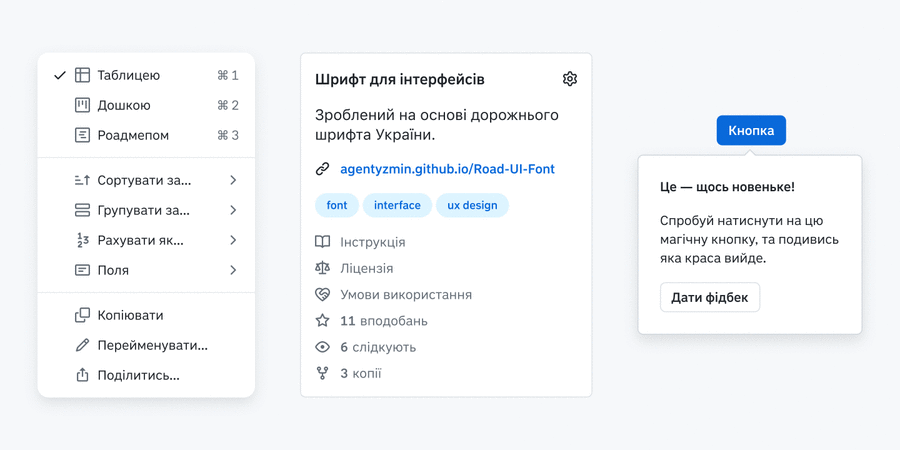Click the Дати фідбек button
The height and width of the screenshot is (450, 900).
click(x=709, y=297)
